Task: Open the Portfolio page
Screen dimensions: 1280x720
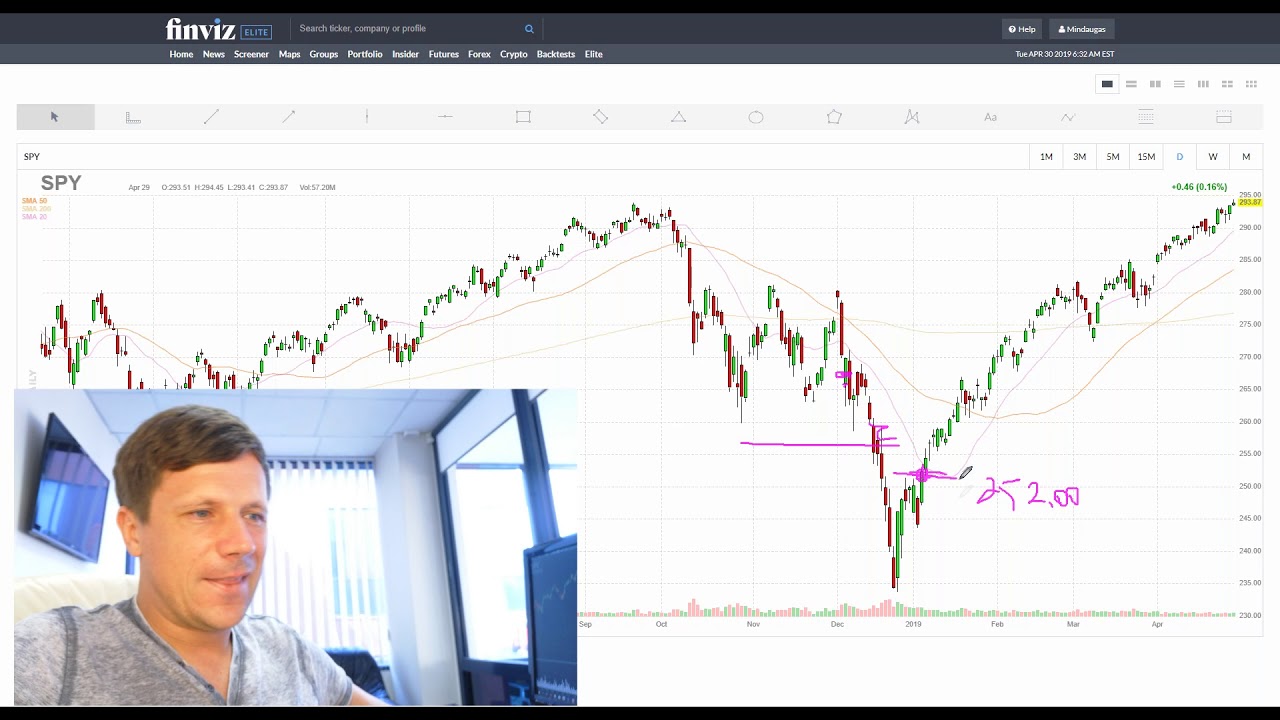Action: click(365, 54)
